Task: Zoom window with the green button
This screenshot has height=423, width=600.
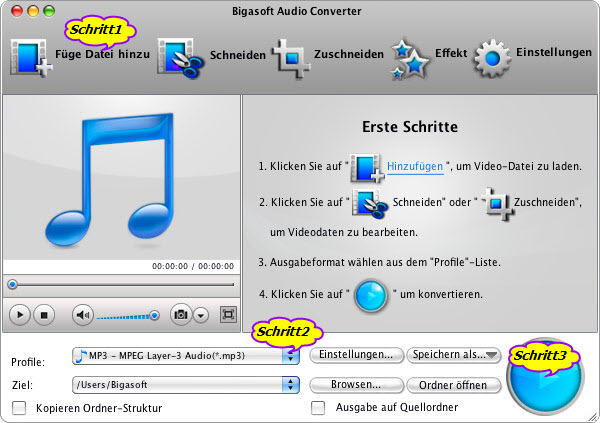Action: [x=49, y=11]
